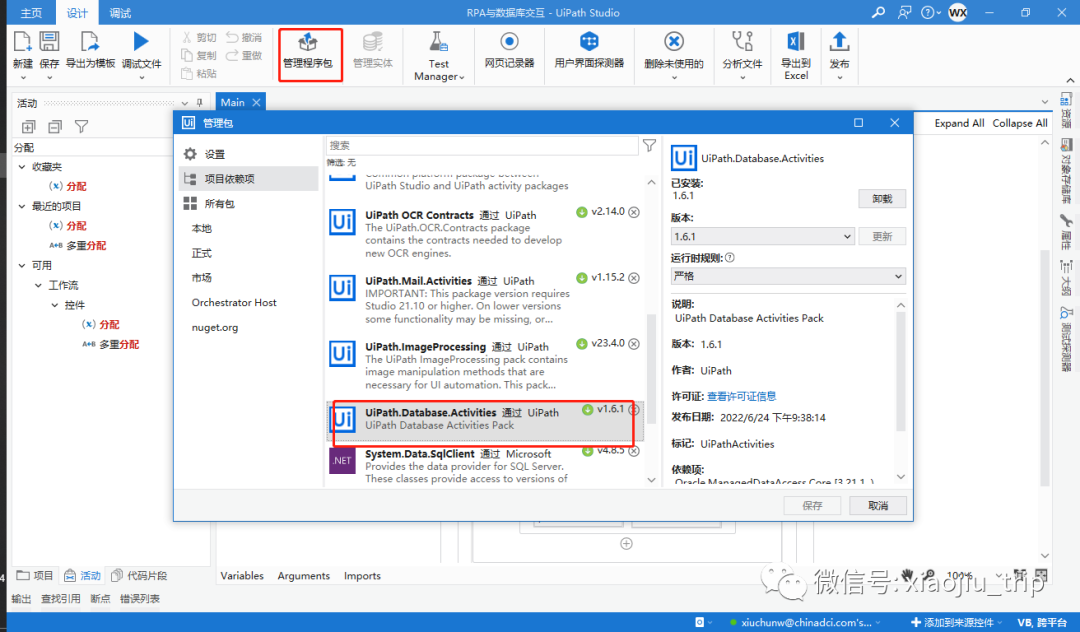
Task: Click 取消 button in package dialog
Action: pyautogui.click(x=878, y=505)
